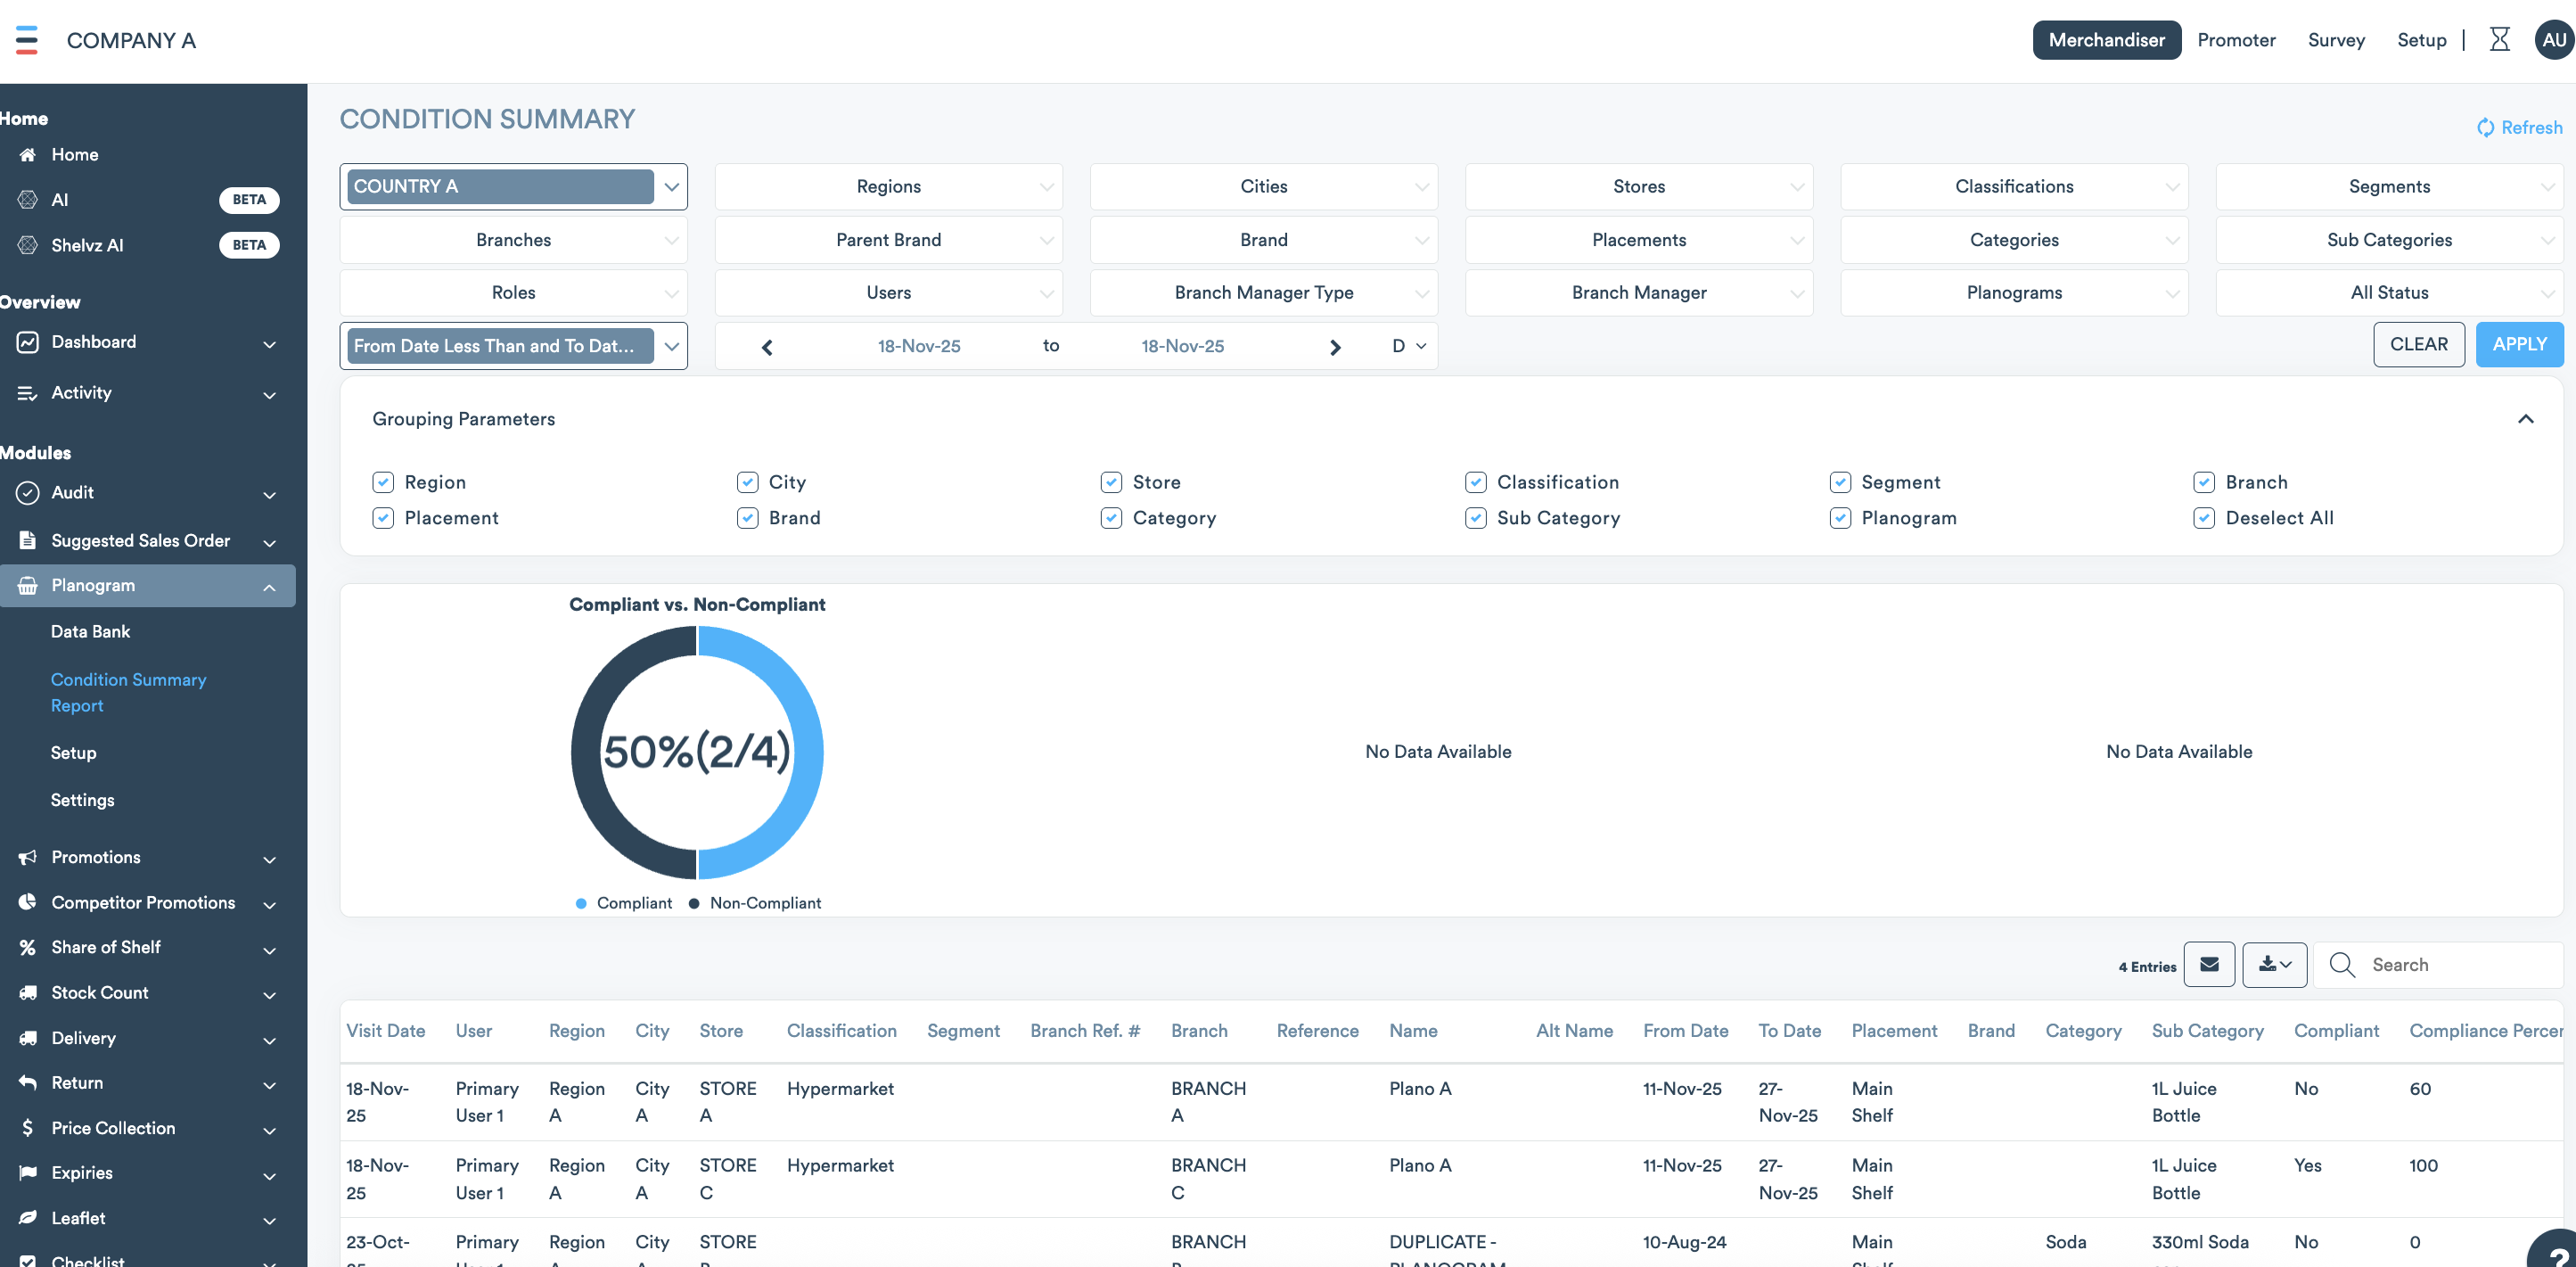
Task: Click the APPLY button
Action: click(2518, 344)
